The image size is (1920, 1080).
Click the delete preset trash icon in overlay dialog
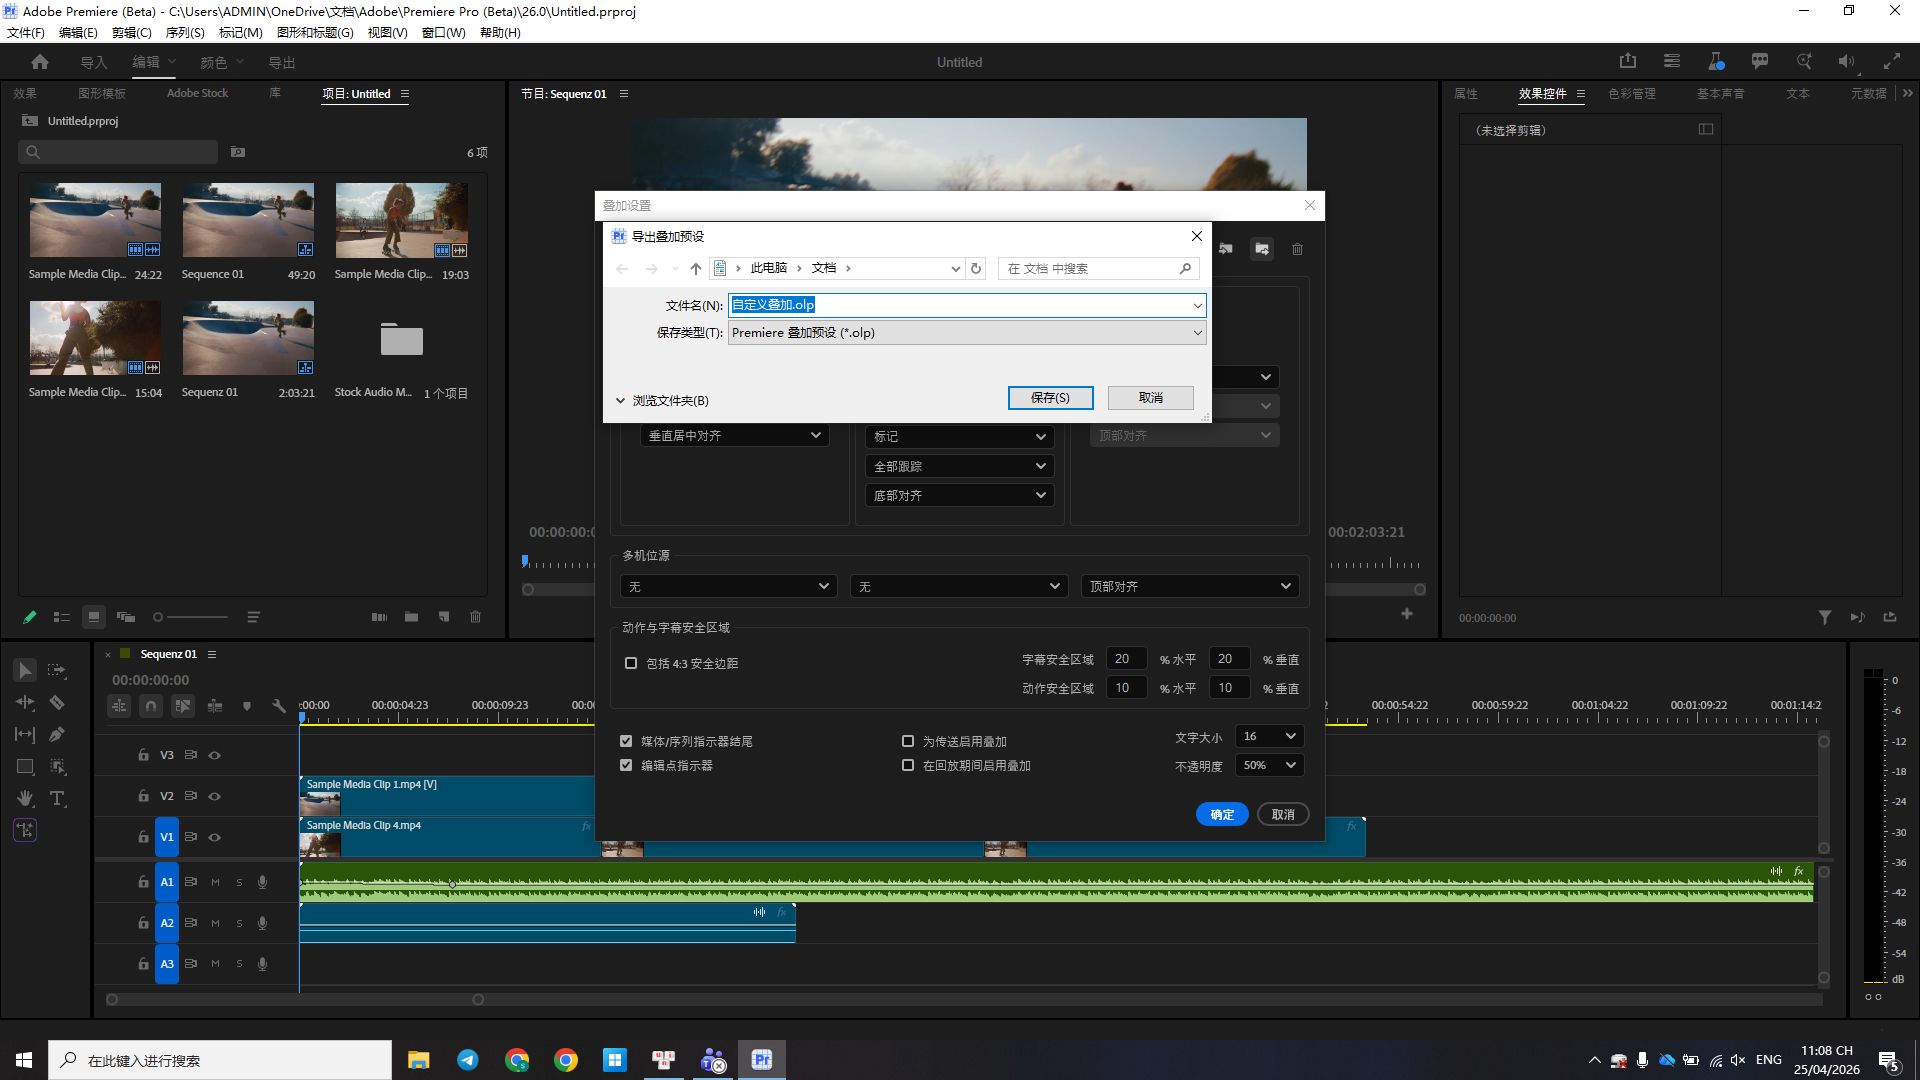coord(1297,249)
